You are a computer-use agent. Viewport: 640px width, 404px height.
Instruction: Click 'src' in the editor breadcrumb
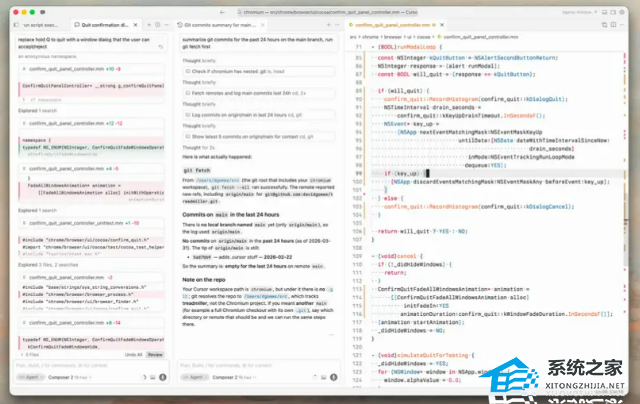pyautogui.click(x=353, y=37)
